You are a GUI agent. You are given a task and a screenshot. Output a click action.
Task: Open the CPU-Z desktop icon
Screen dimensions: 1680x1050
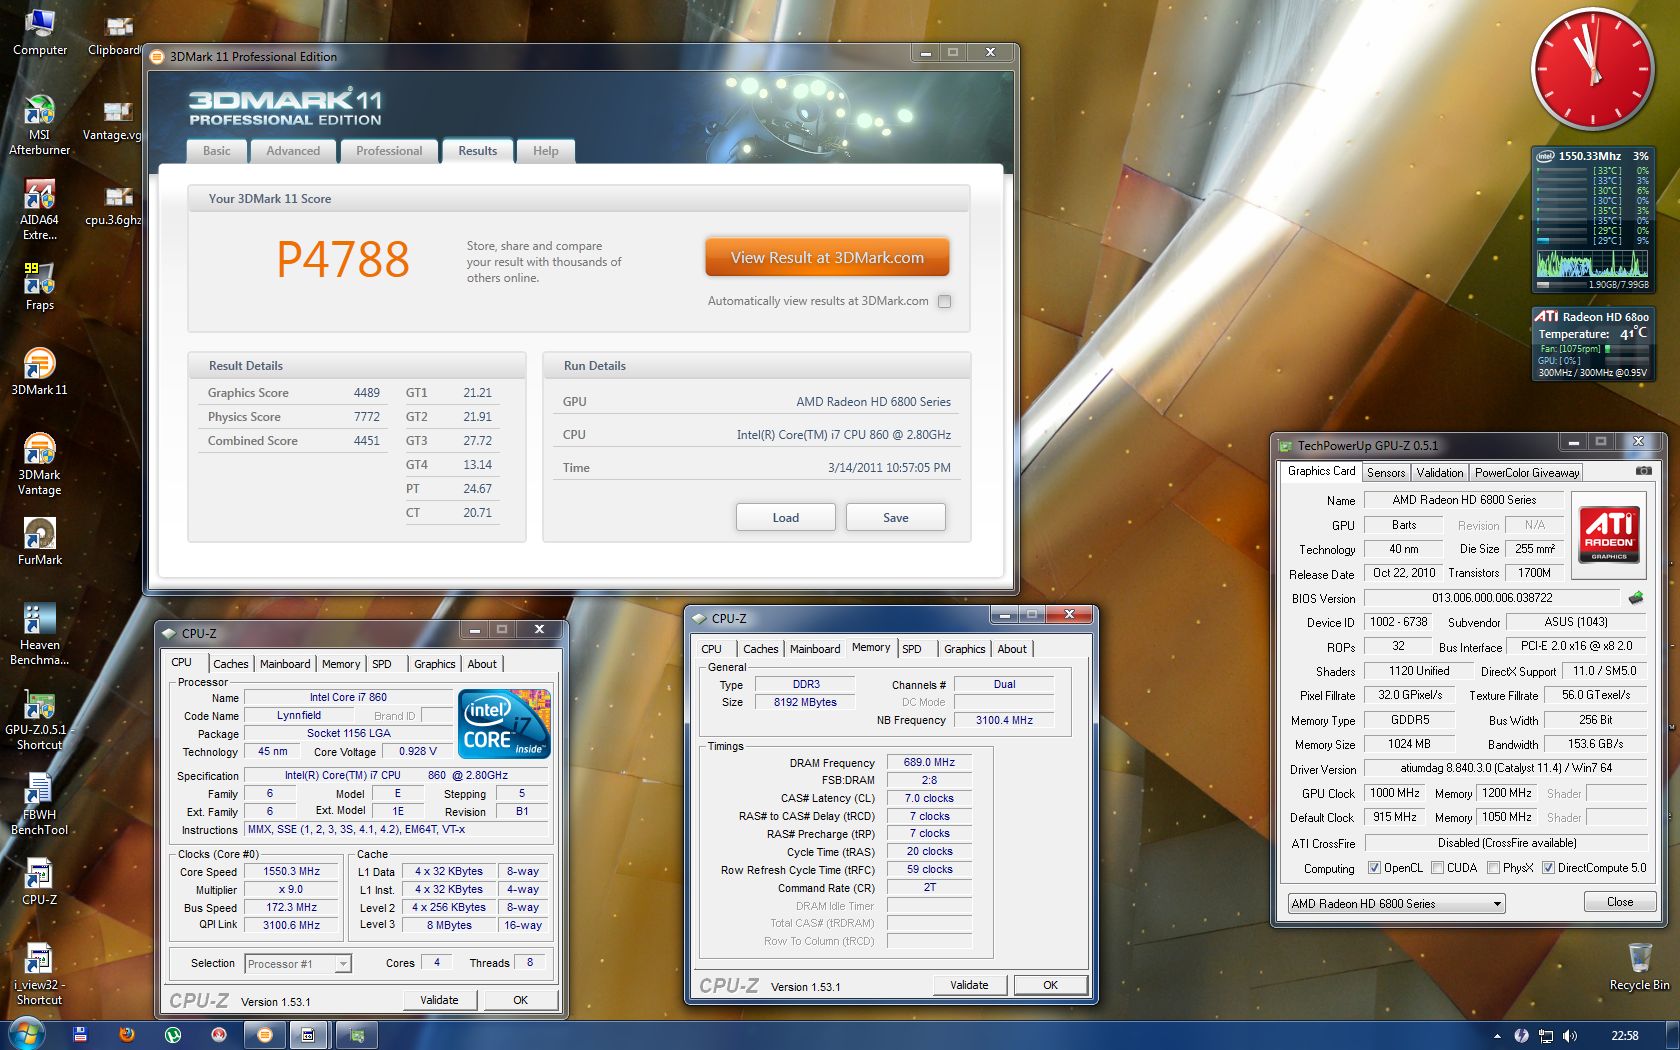(x=39, y=882)
